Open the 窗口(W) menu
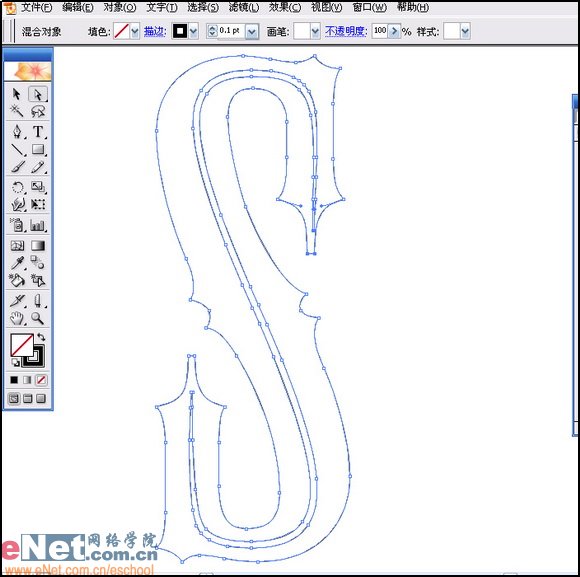 coord(369,7)
